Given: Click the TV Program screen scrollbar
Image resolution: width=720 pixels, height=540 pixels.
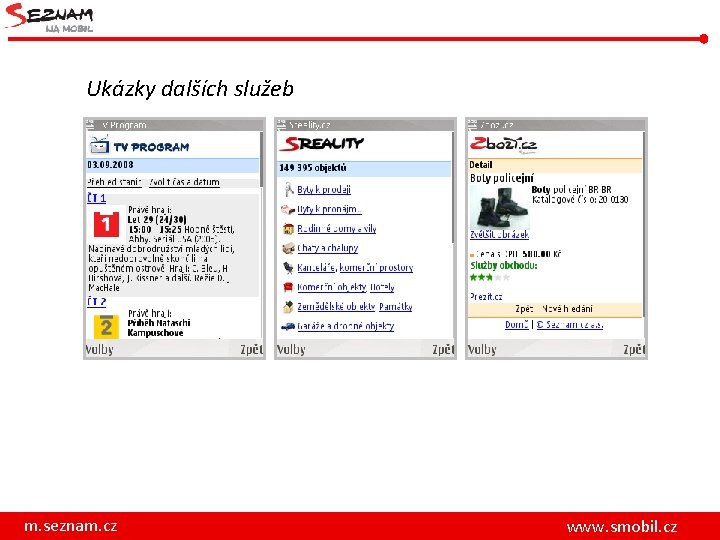Looking at the screenshot, I should (x=261, y=160).
